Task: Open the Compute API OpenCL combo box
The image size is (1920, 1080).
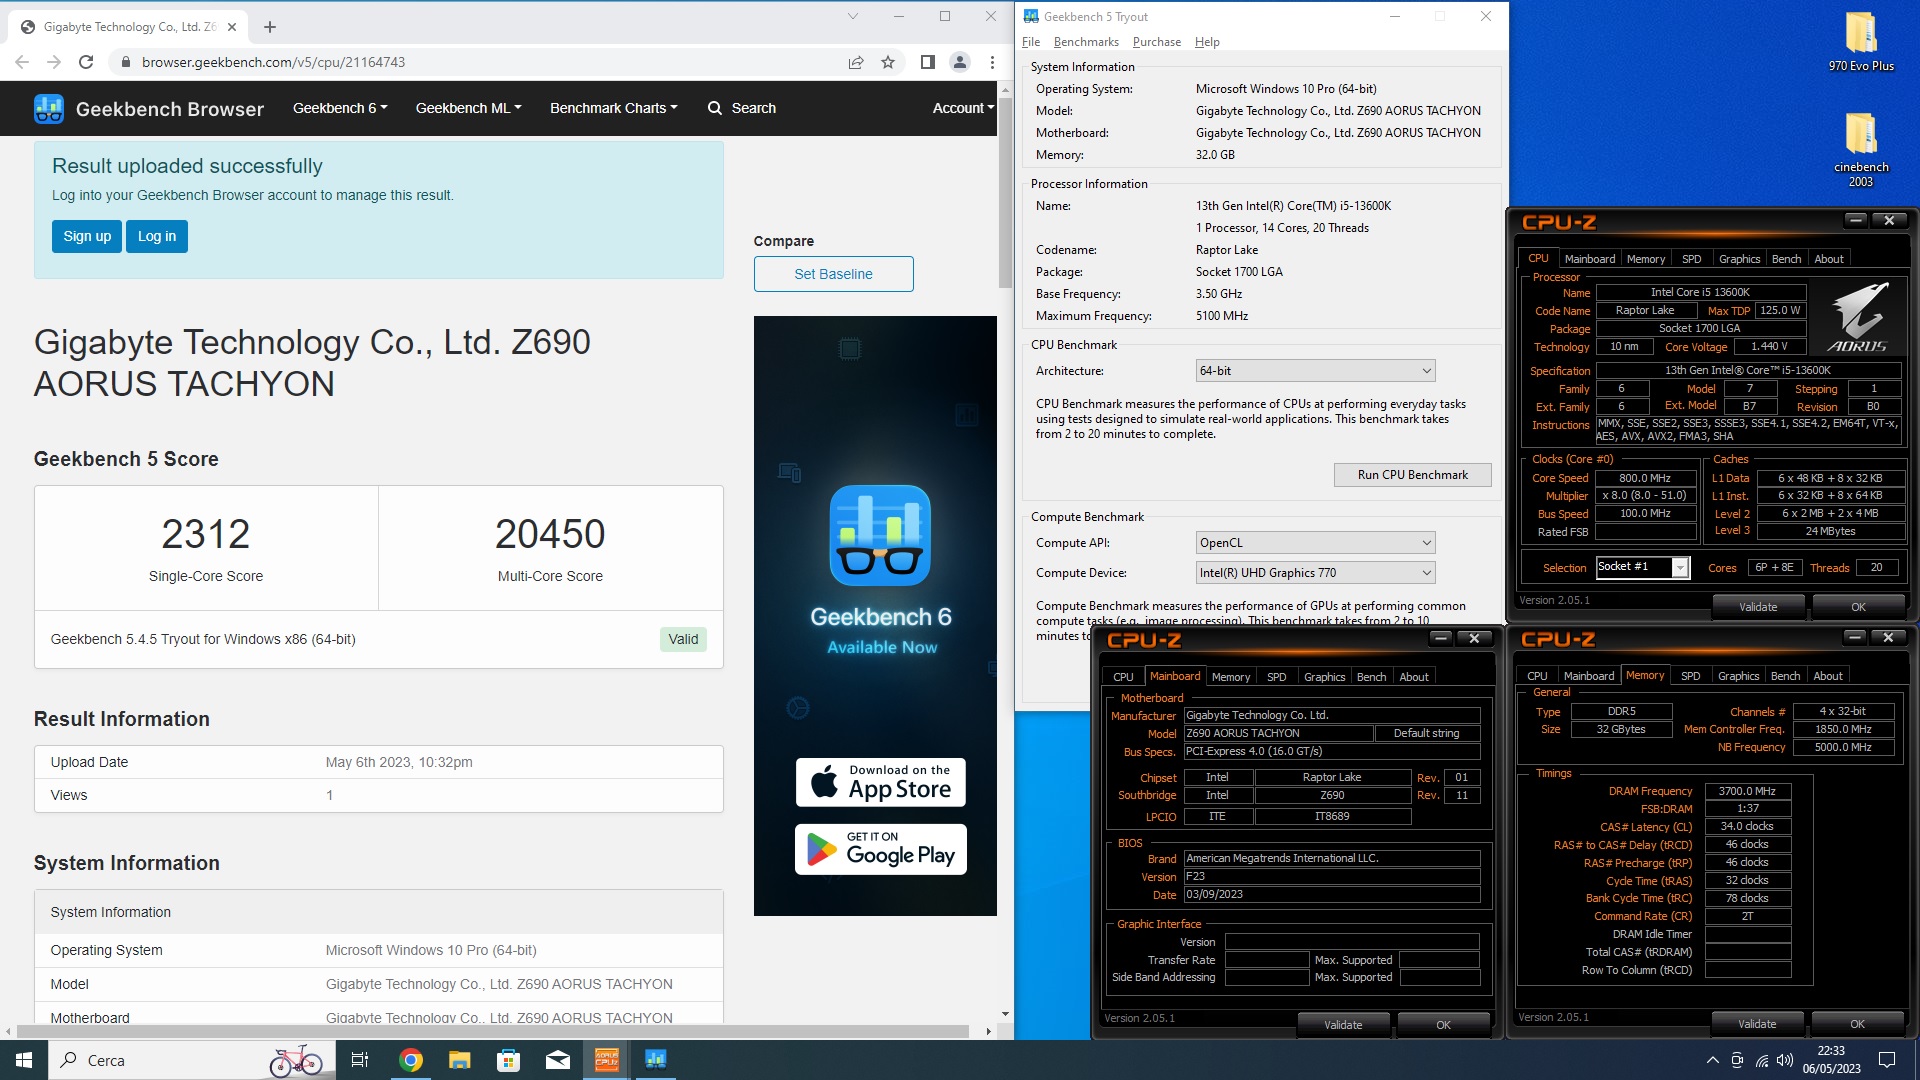Action: (x=1315, y=543)
